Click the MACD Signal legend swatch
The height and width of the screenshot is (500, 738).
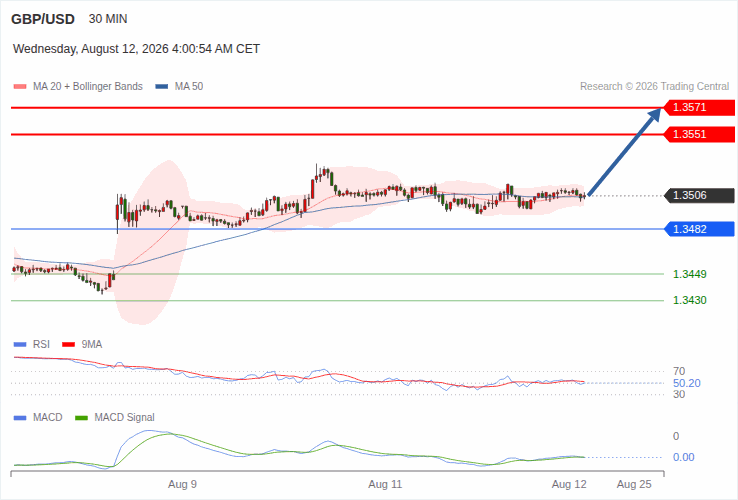click(x=81, y=418)
